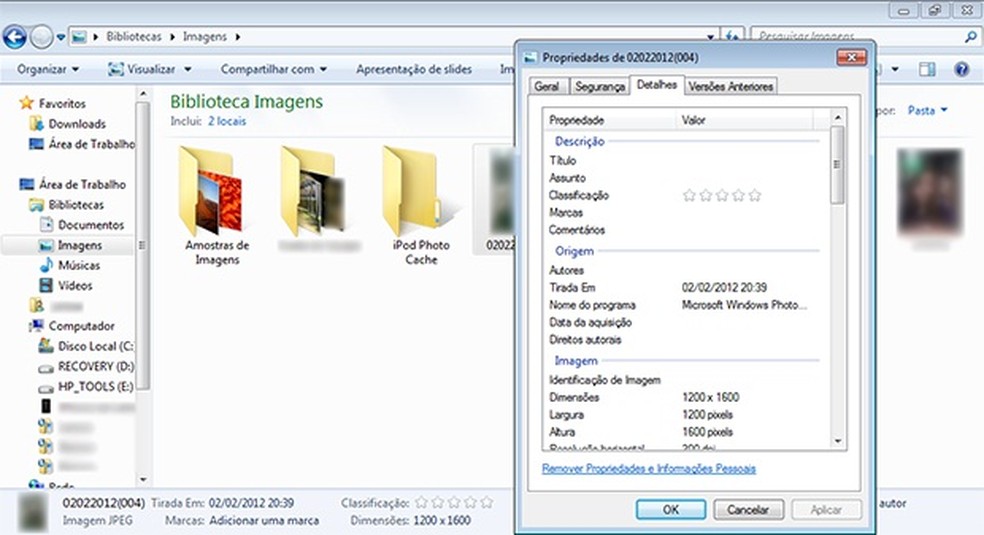This screenshot has width=984, height=535.
Task: Open the Músicas library
Action: click(x=70, y=265)
